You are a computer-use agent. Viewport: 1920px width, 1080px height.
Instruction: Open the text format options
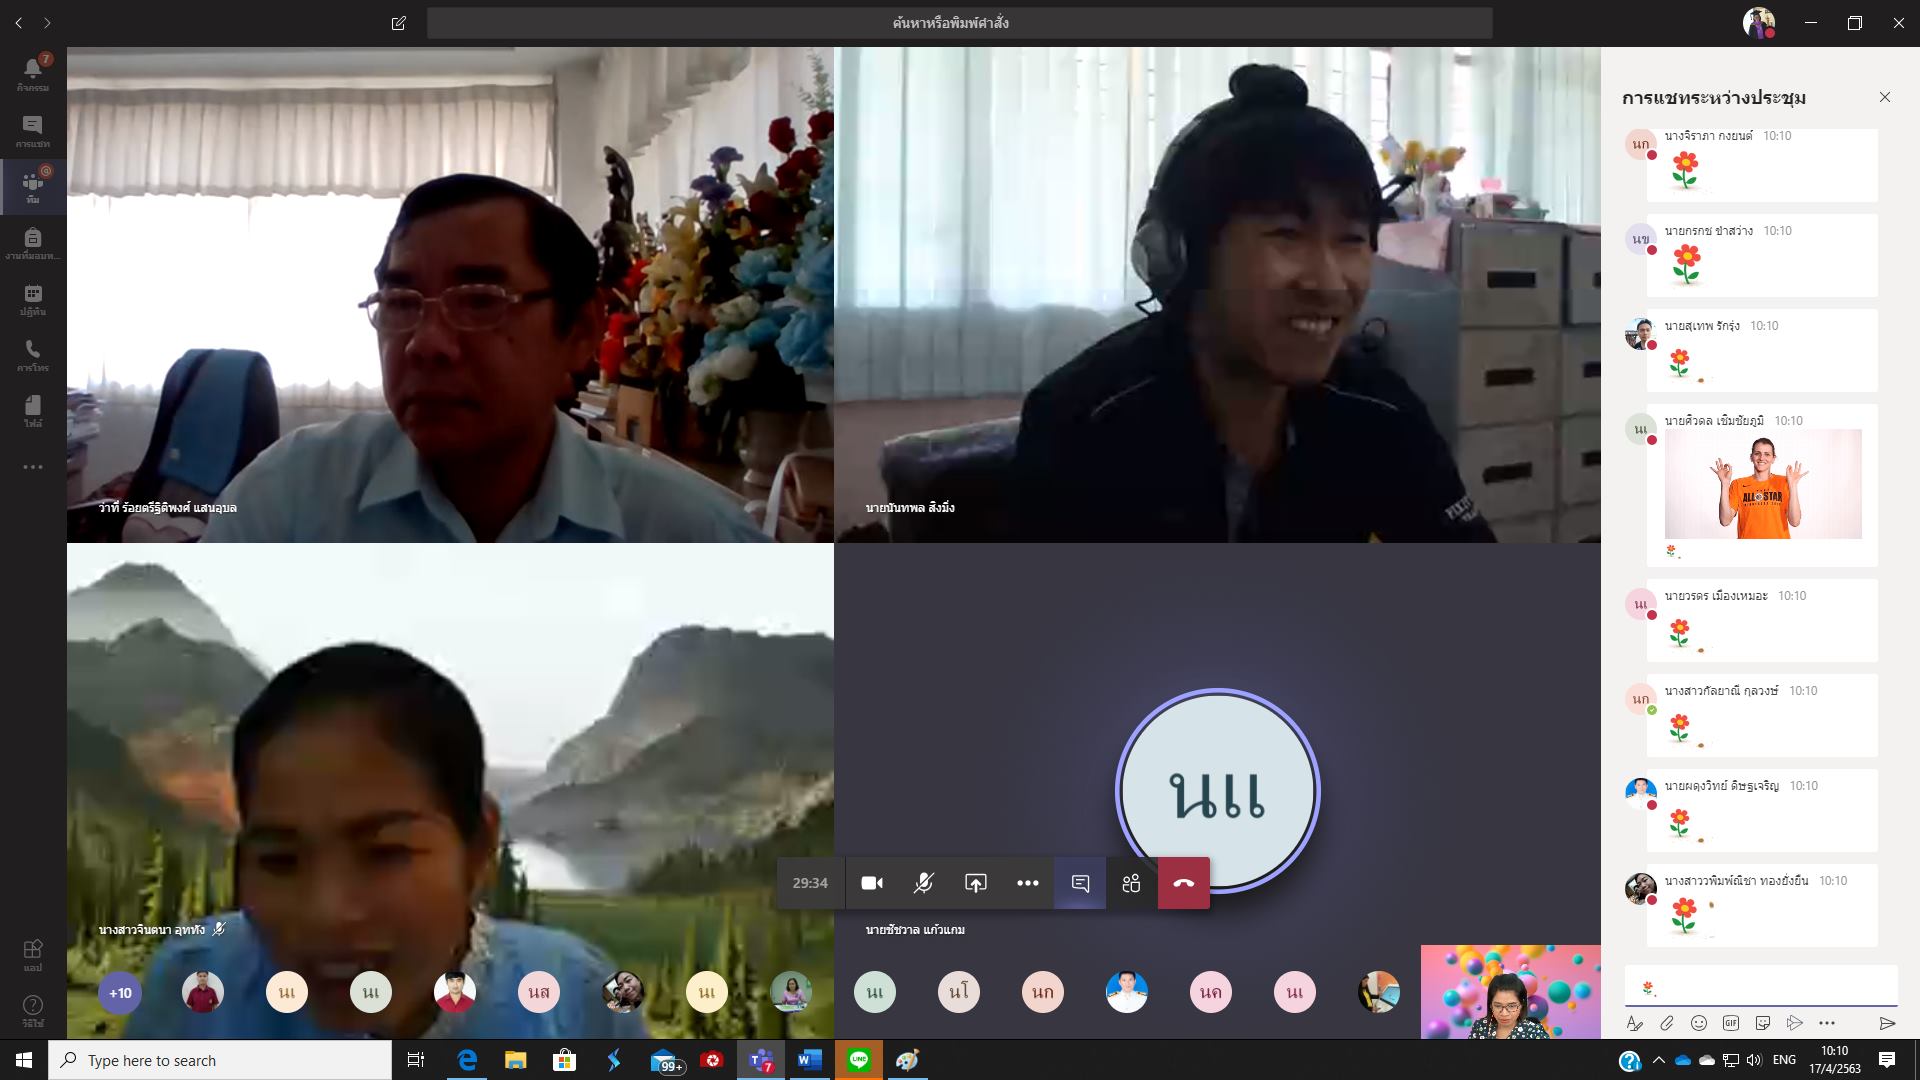coord(1634,1023)
